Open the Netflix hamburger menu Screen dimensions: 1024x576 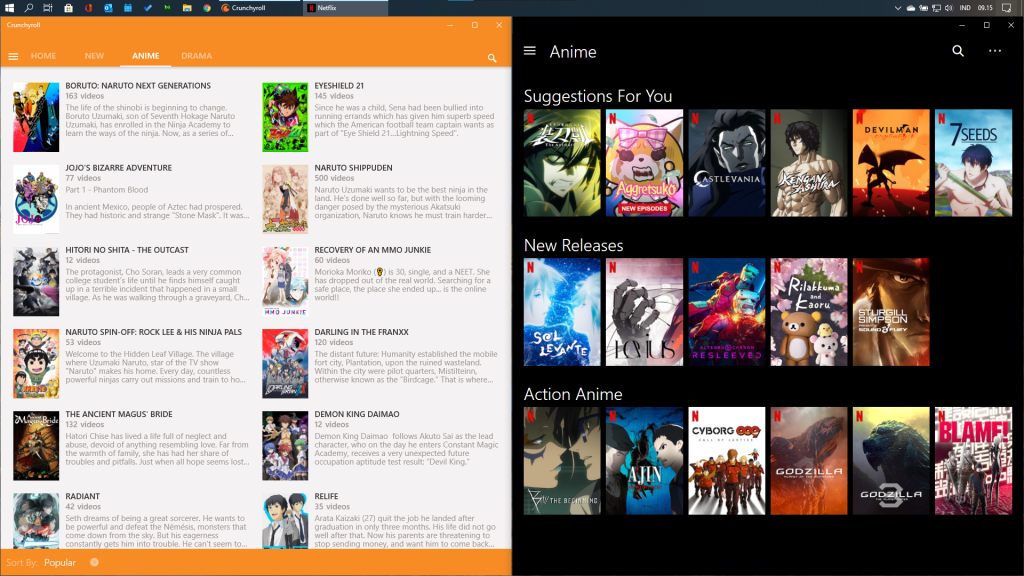(530, 51)
